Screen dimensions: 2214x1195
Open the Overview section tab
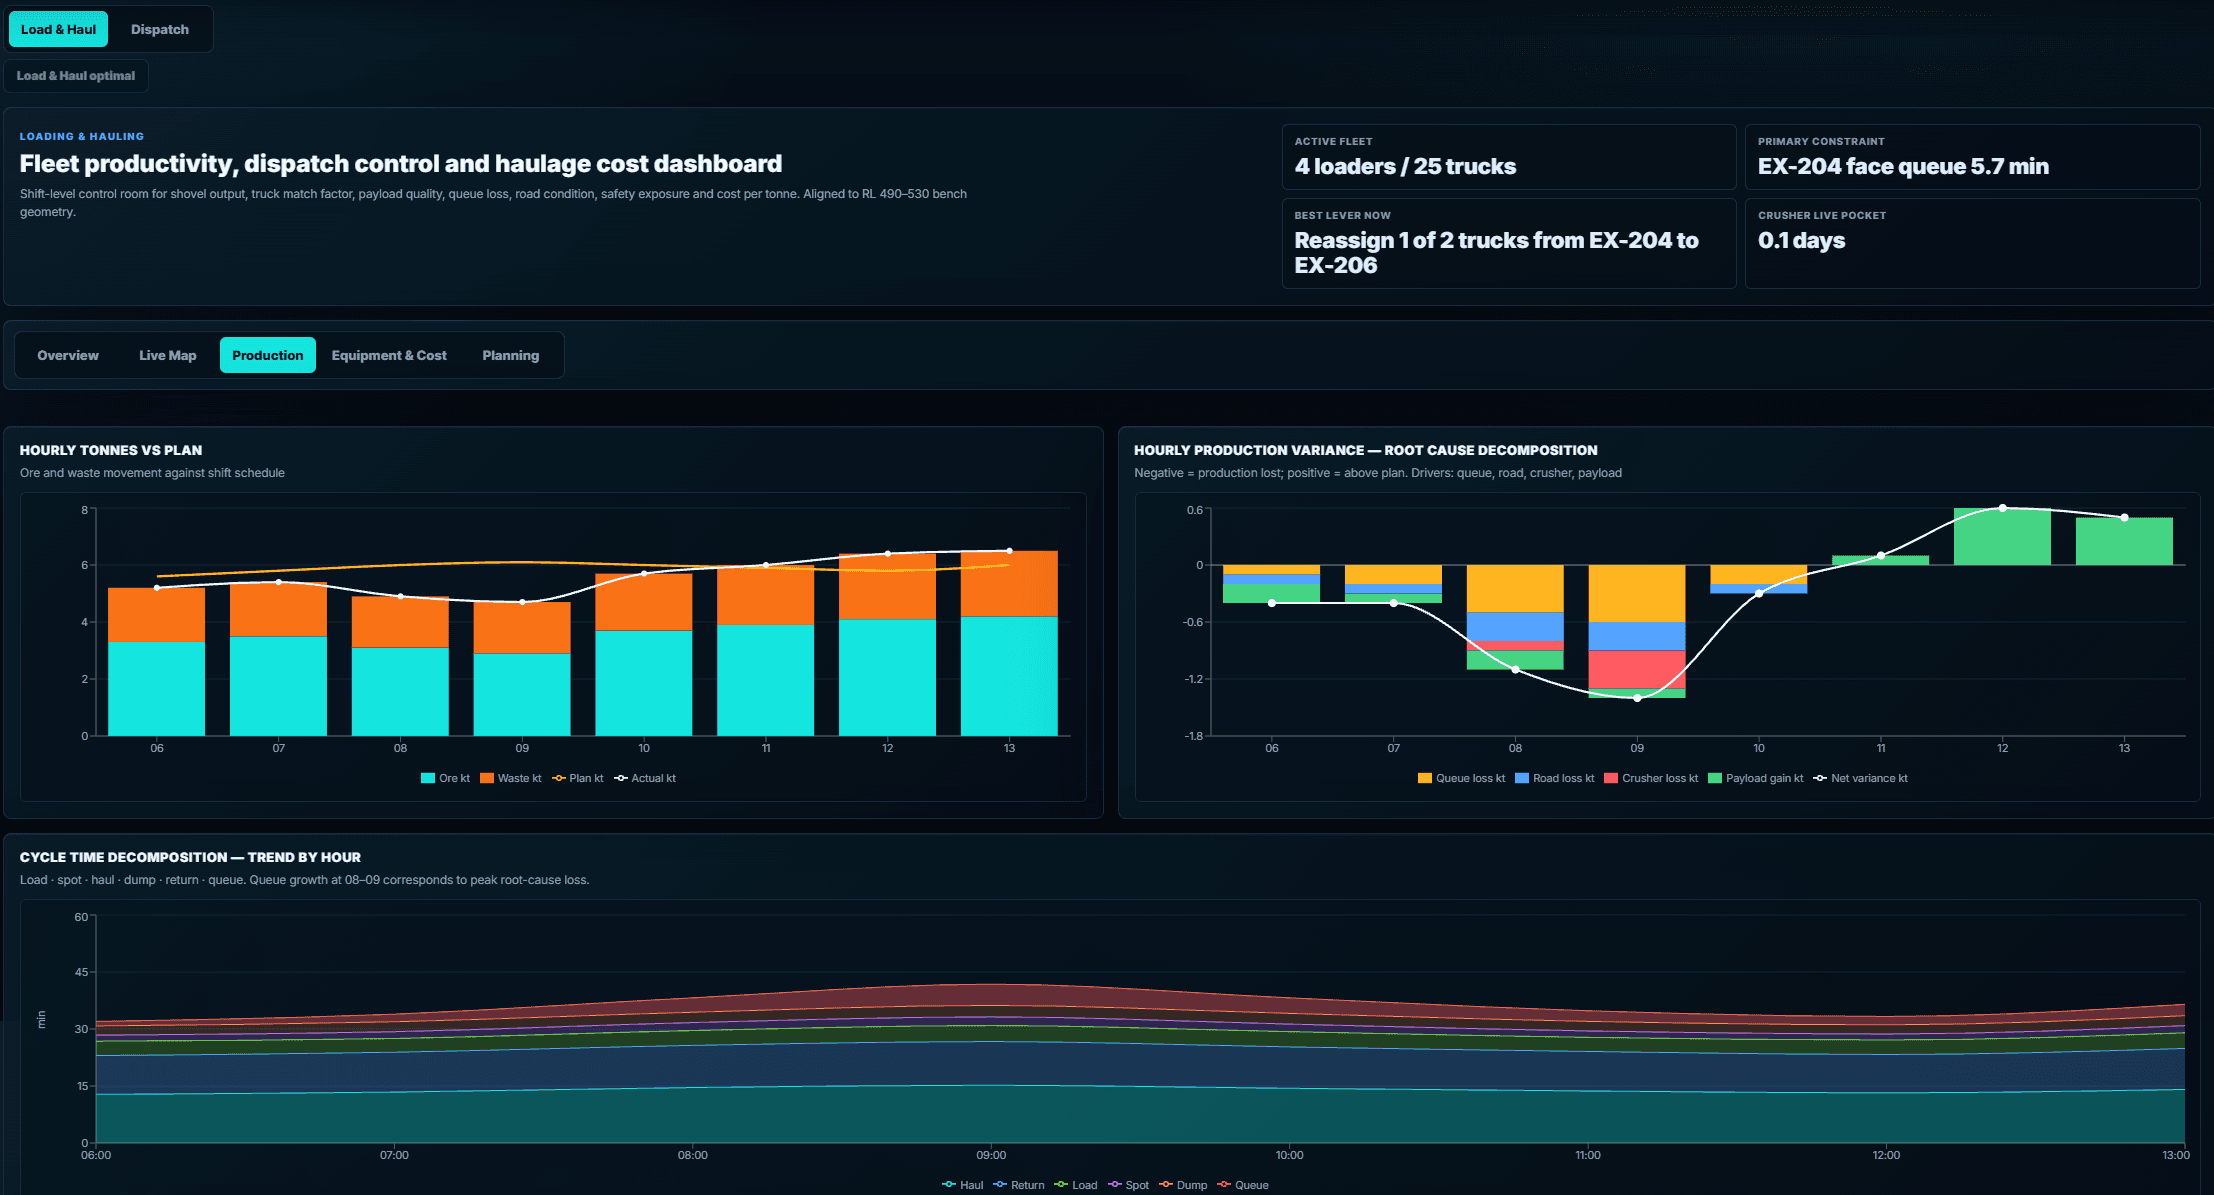click(x=68, y=355)
